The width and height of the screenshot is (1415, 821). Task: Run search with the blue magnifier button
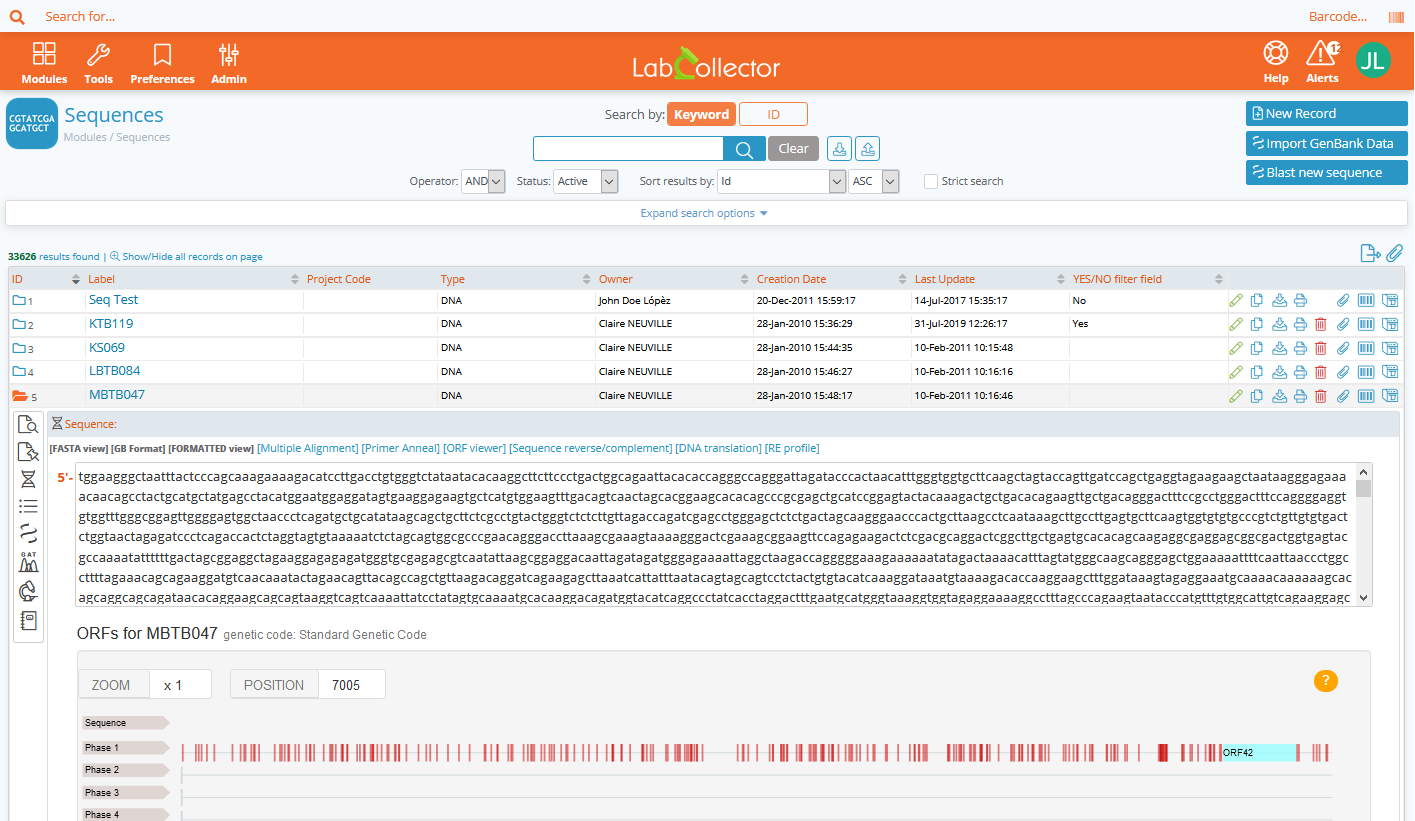tap(744, 148)
